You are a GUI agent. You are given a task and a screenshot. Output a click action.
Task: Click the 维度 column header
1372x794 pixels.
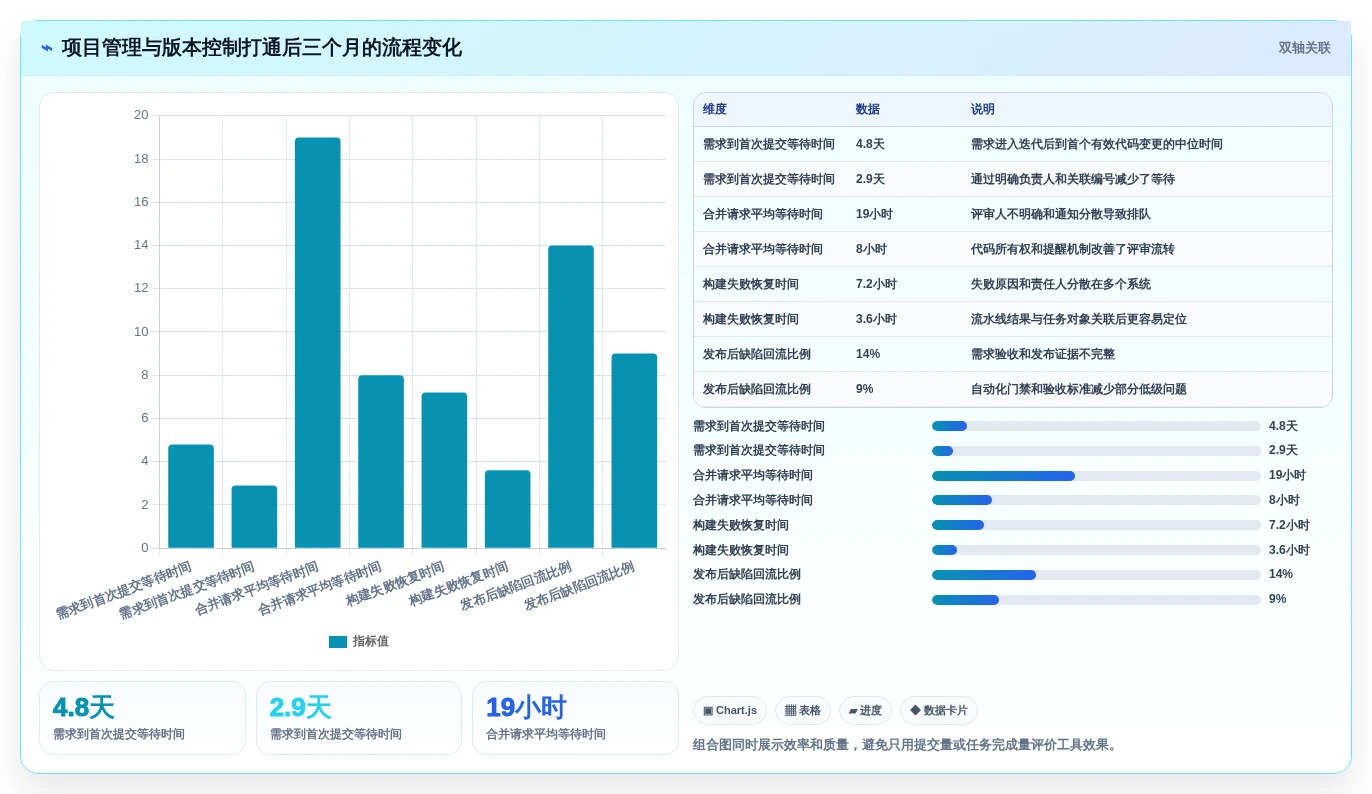[x=715, y=110]
